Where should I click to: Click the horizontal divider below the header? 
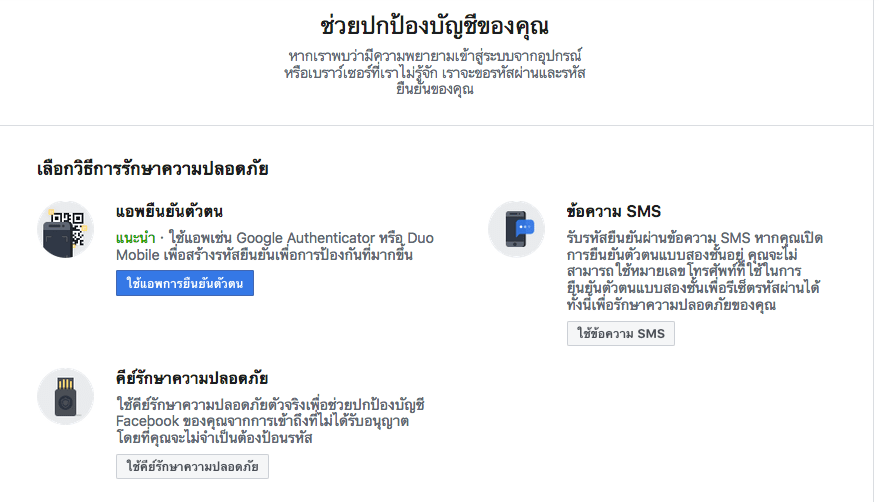[x=437, y=126]
